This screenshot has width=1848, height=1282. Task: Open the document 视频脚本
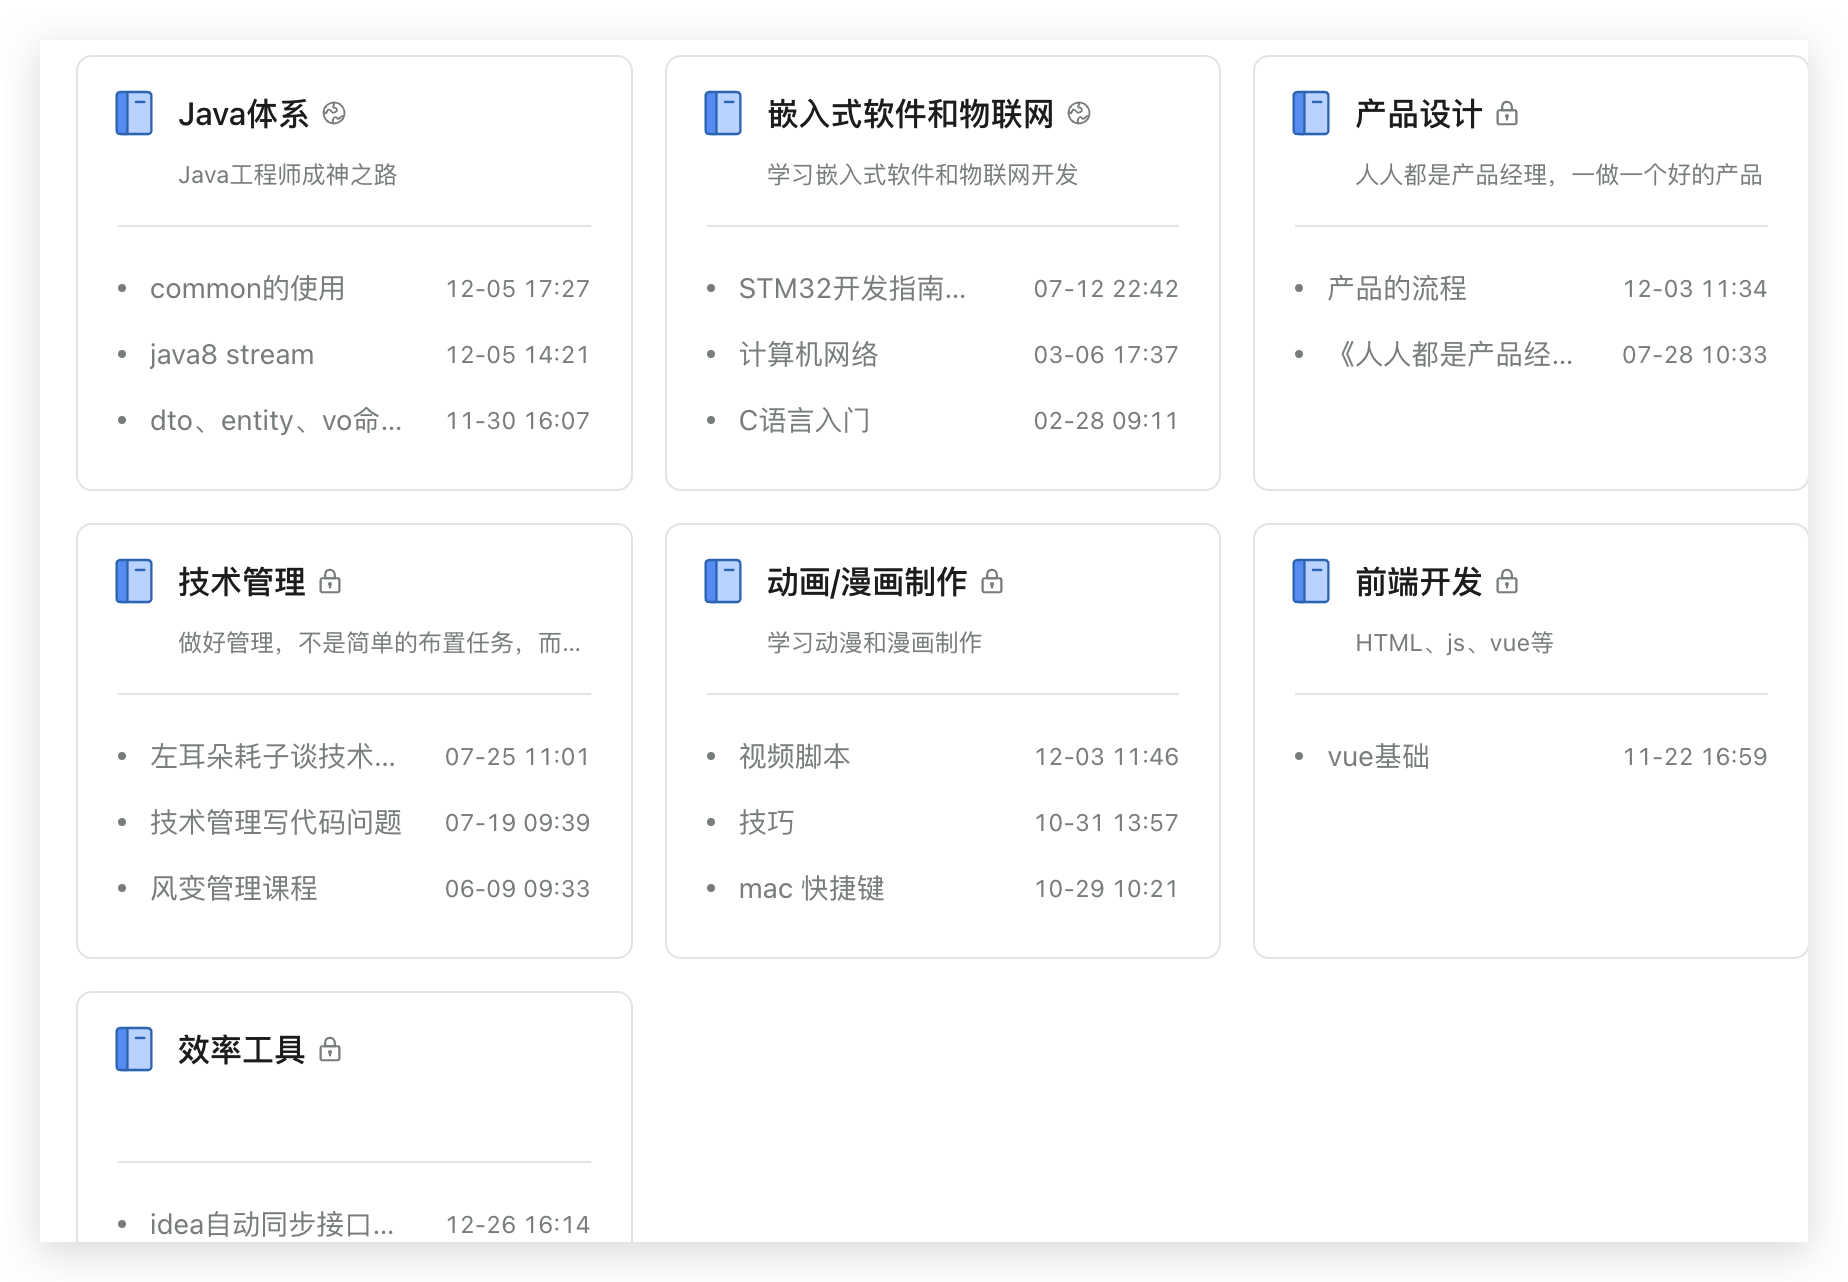795,756
